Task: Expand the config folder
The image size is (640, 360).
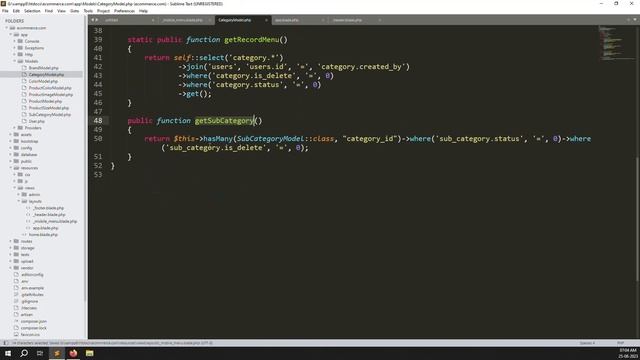Action: pyautogui.click(x=11, y=148)
